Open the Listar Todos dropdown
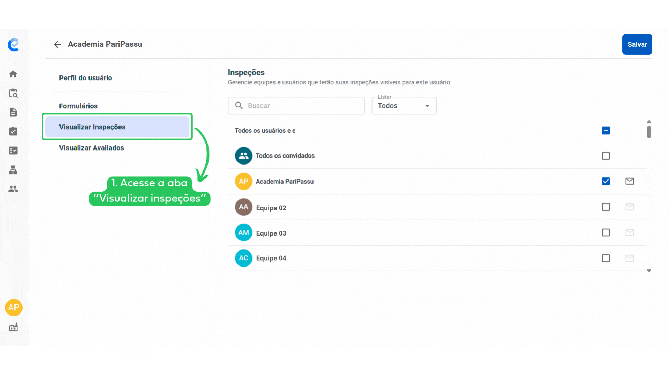The height and width of the screenshot is (376, 670). pos(404,106)
